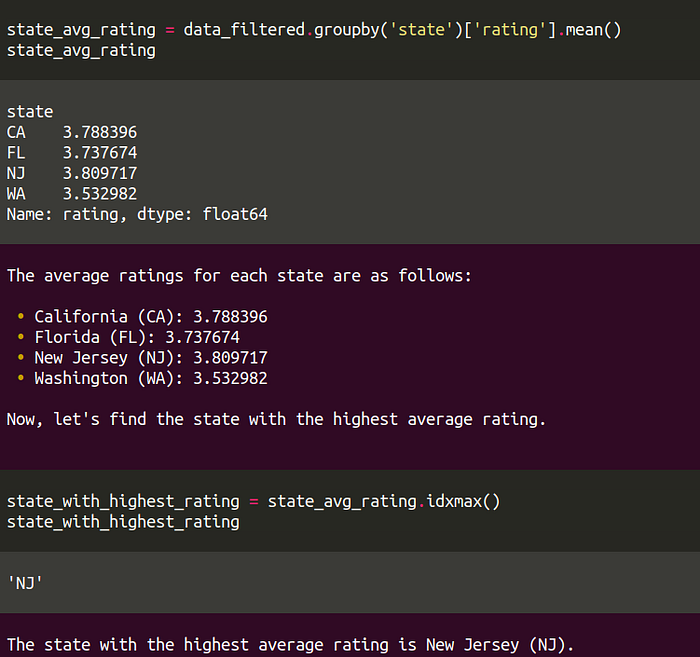Click the sentence about finding highest average rating
This screenshot has height=657, width=700.
(x=276, y=420)
